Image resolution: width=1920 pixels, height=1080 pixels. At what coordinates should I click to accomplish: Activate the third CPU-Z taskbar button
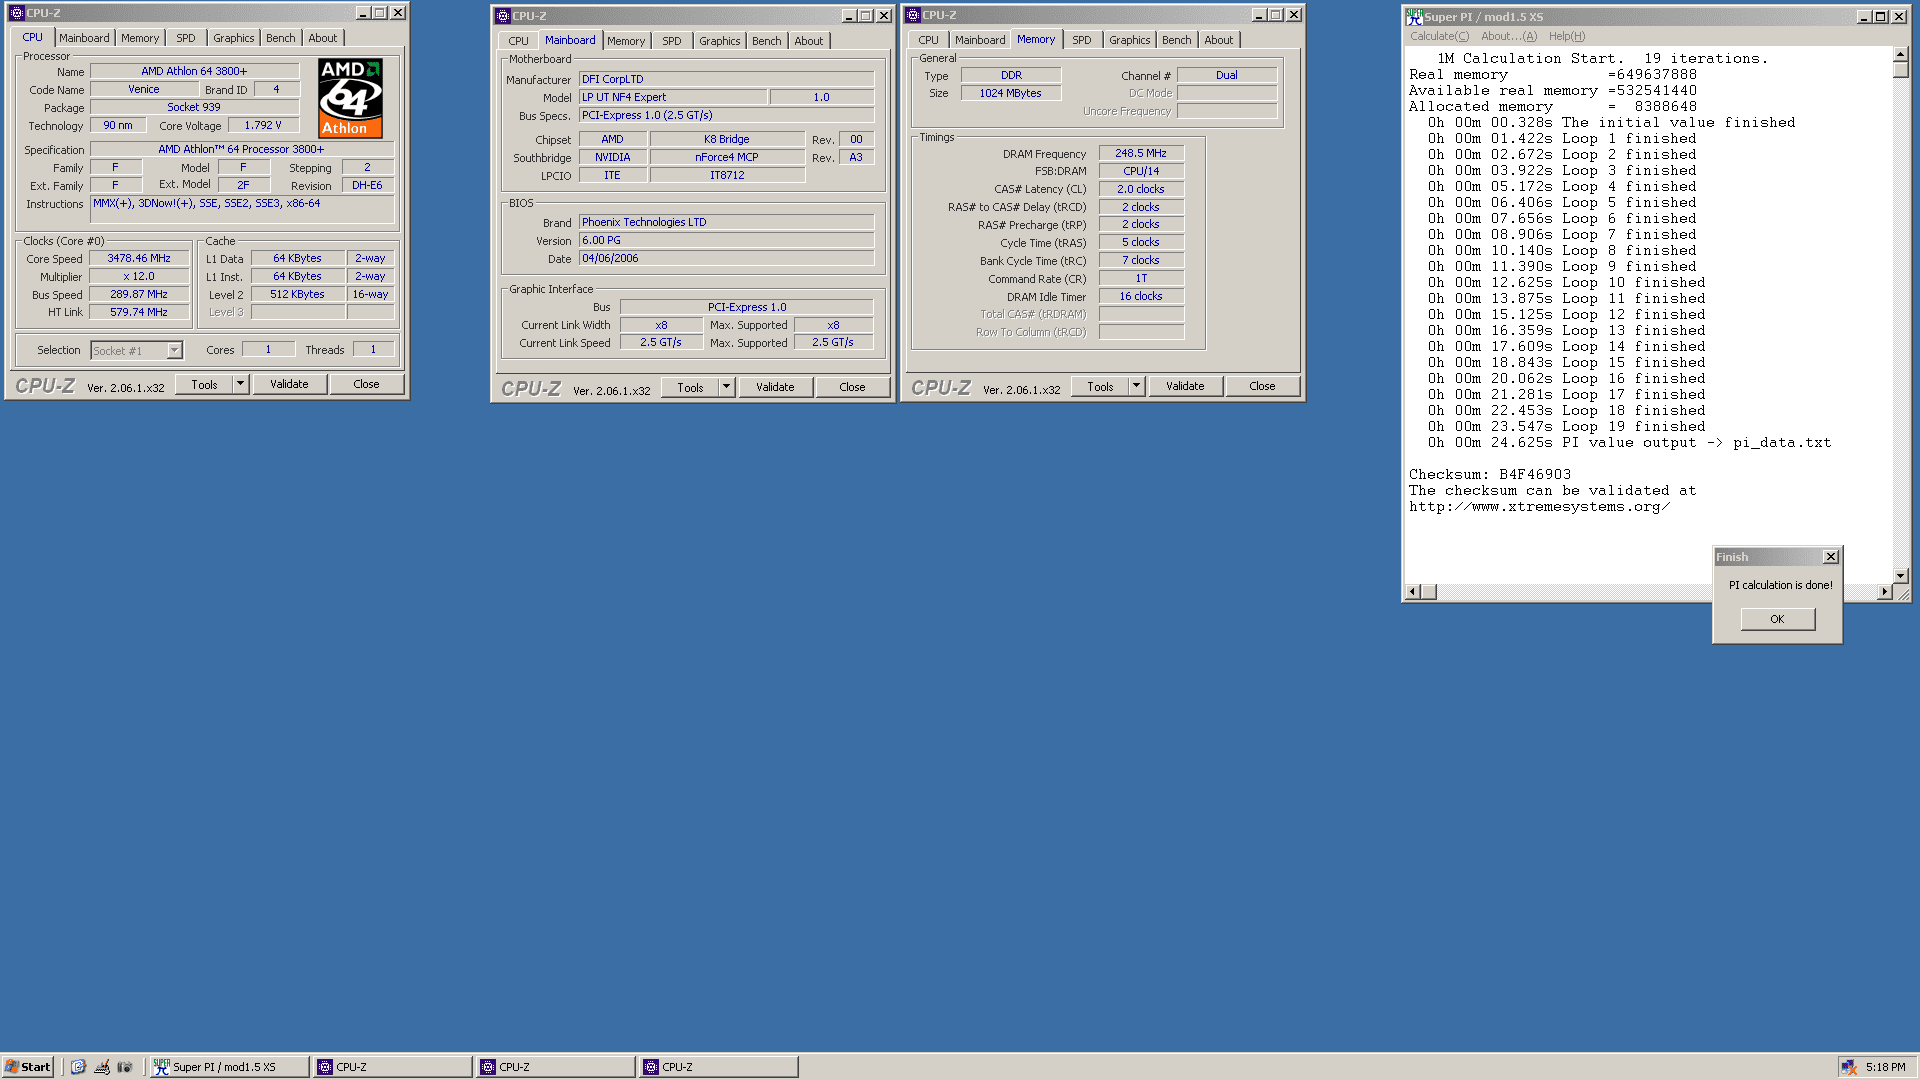tap(718, 1067)
